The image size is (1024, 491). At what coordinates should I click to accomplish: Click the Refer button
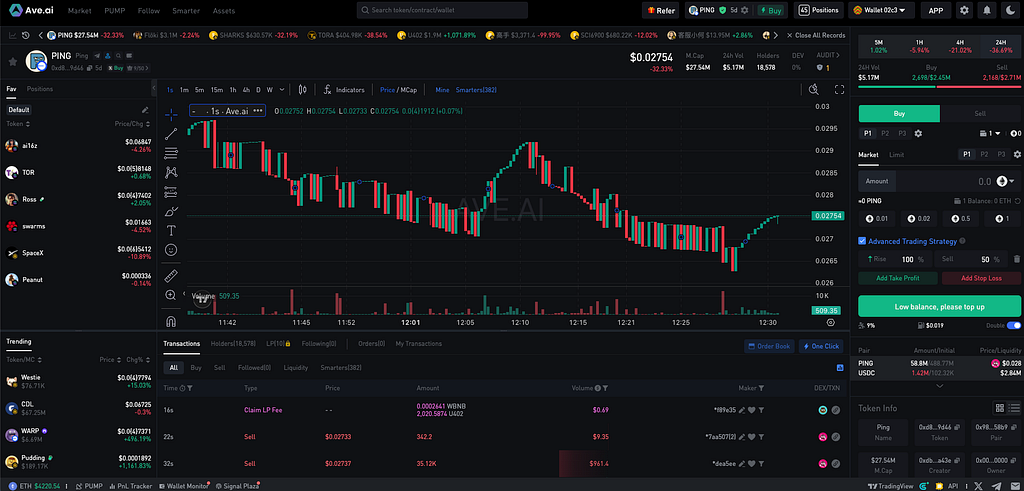(x=661, y=10)
